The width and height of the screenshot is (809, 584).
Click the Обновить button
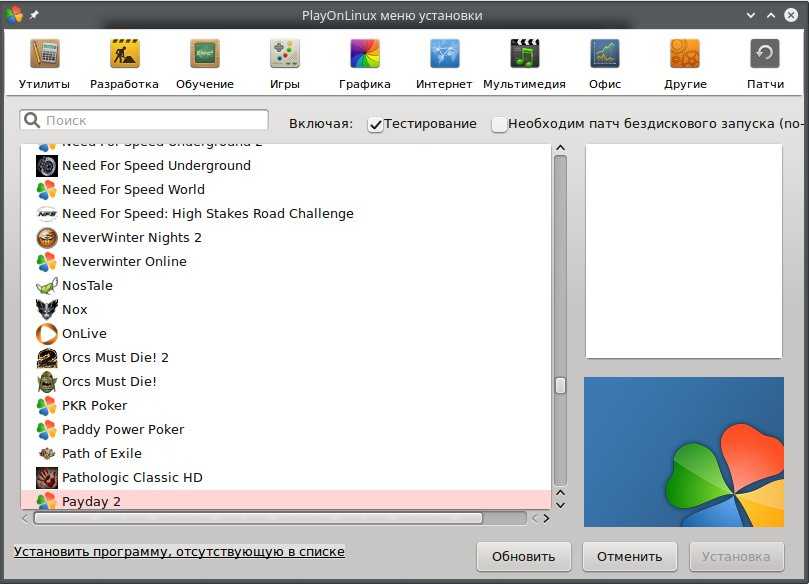pyautogui.click(x=523, y=557)
